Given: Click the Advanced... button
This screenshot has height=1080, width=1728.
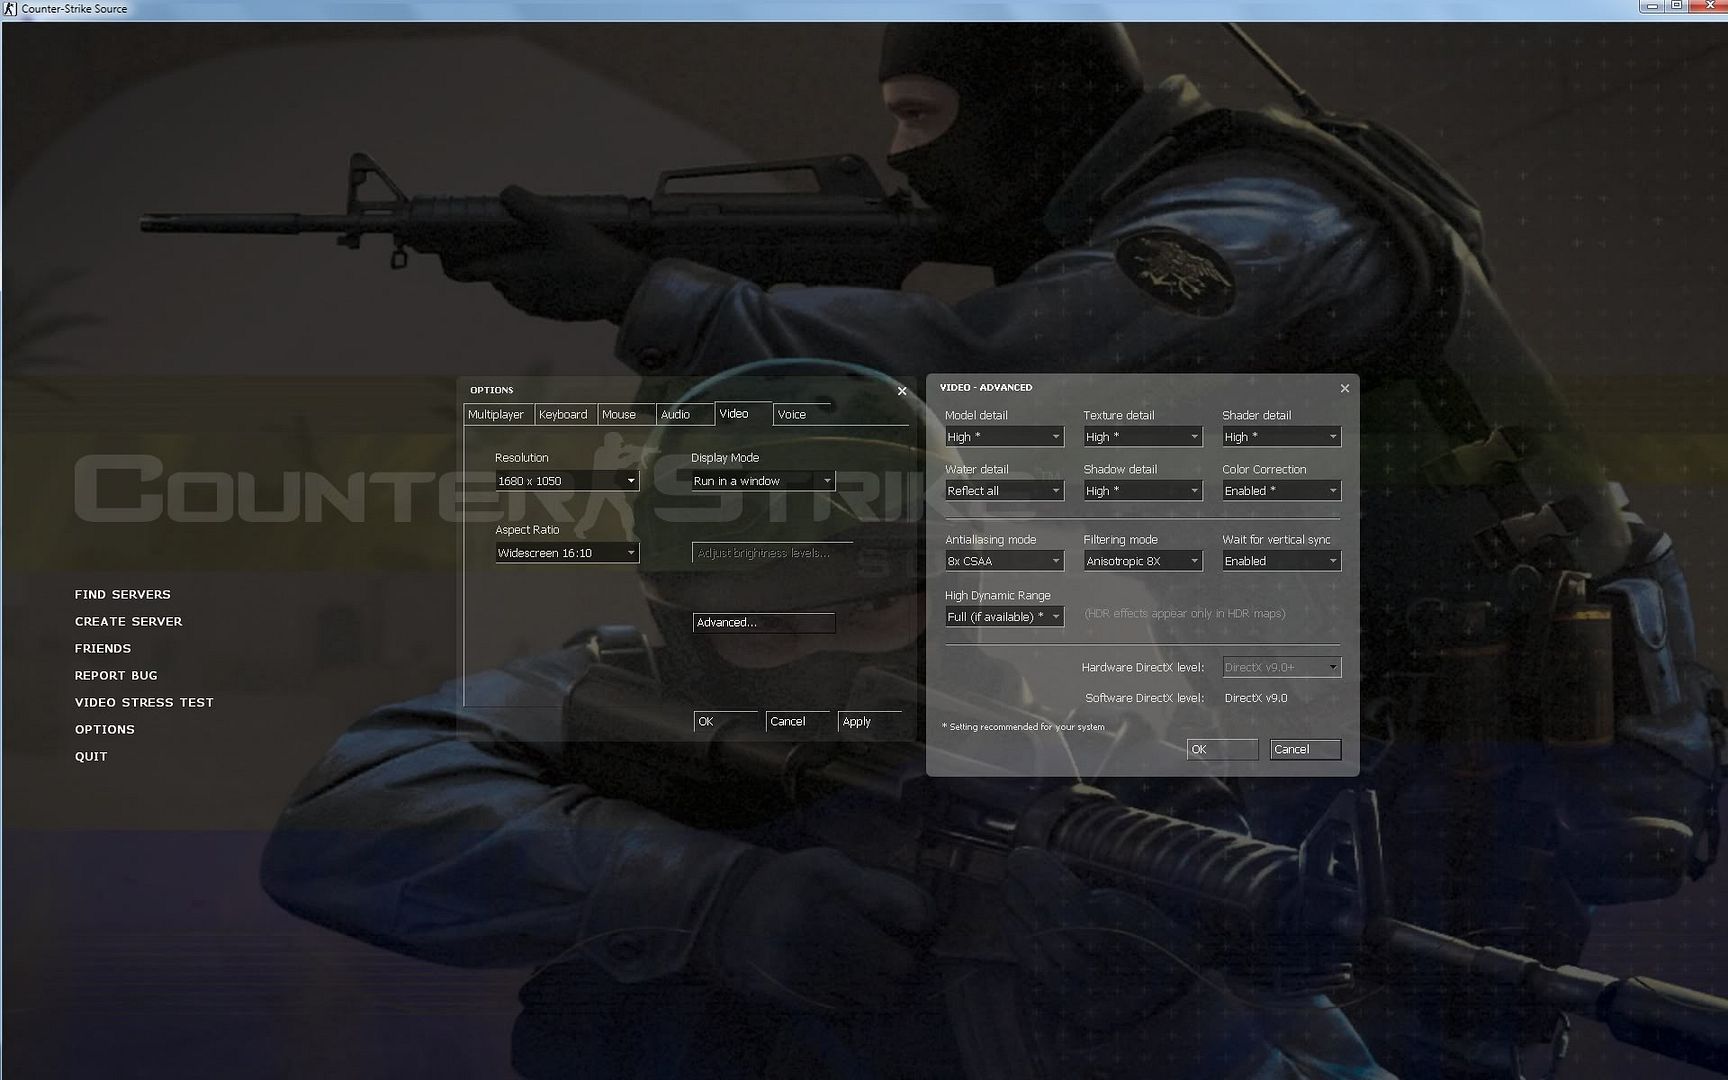Looking at the screenshot, I should 764,622.
